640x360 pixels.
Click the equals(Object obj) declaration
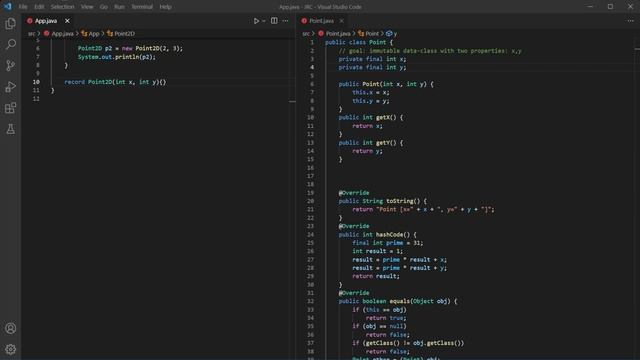[x=398, y=301]
